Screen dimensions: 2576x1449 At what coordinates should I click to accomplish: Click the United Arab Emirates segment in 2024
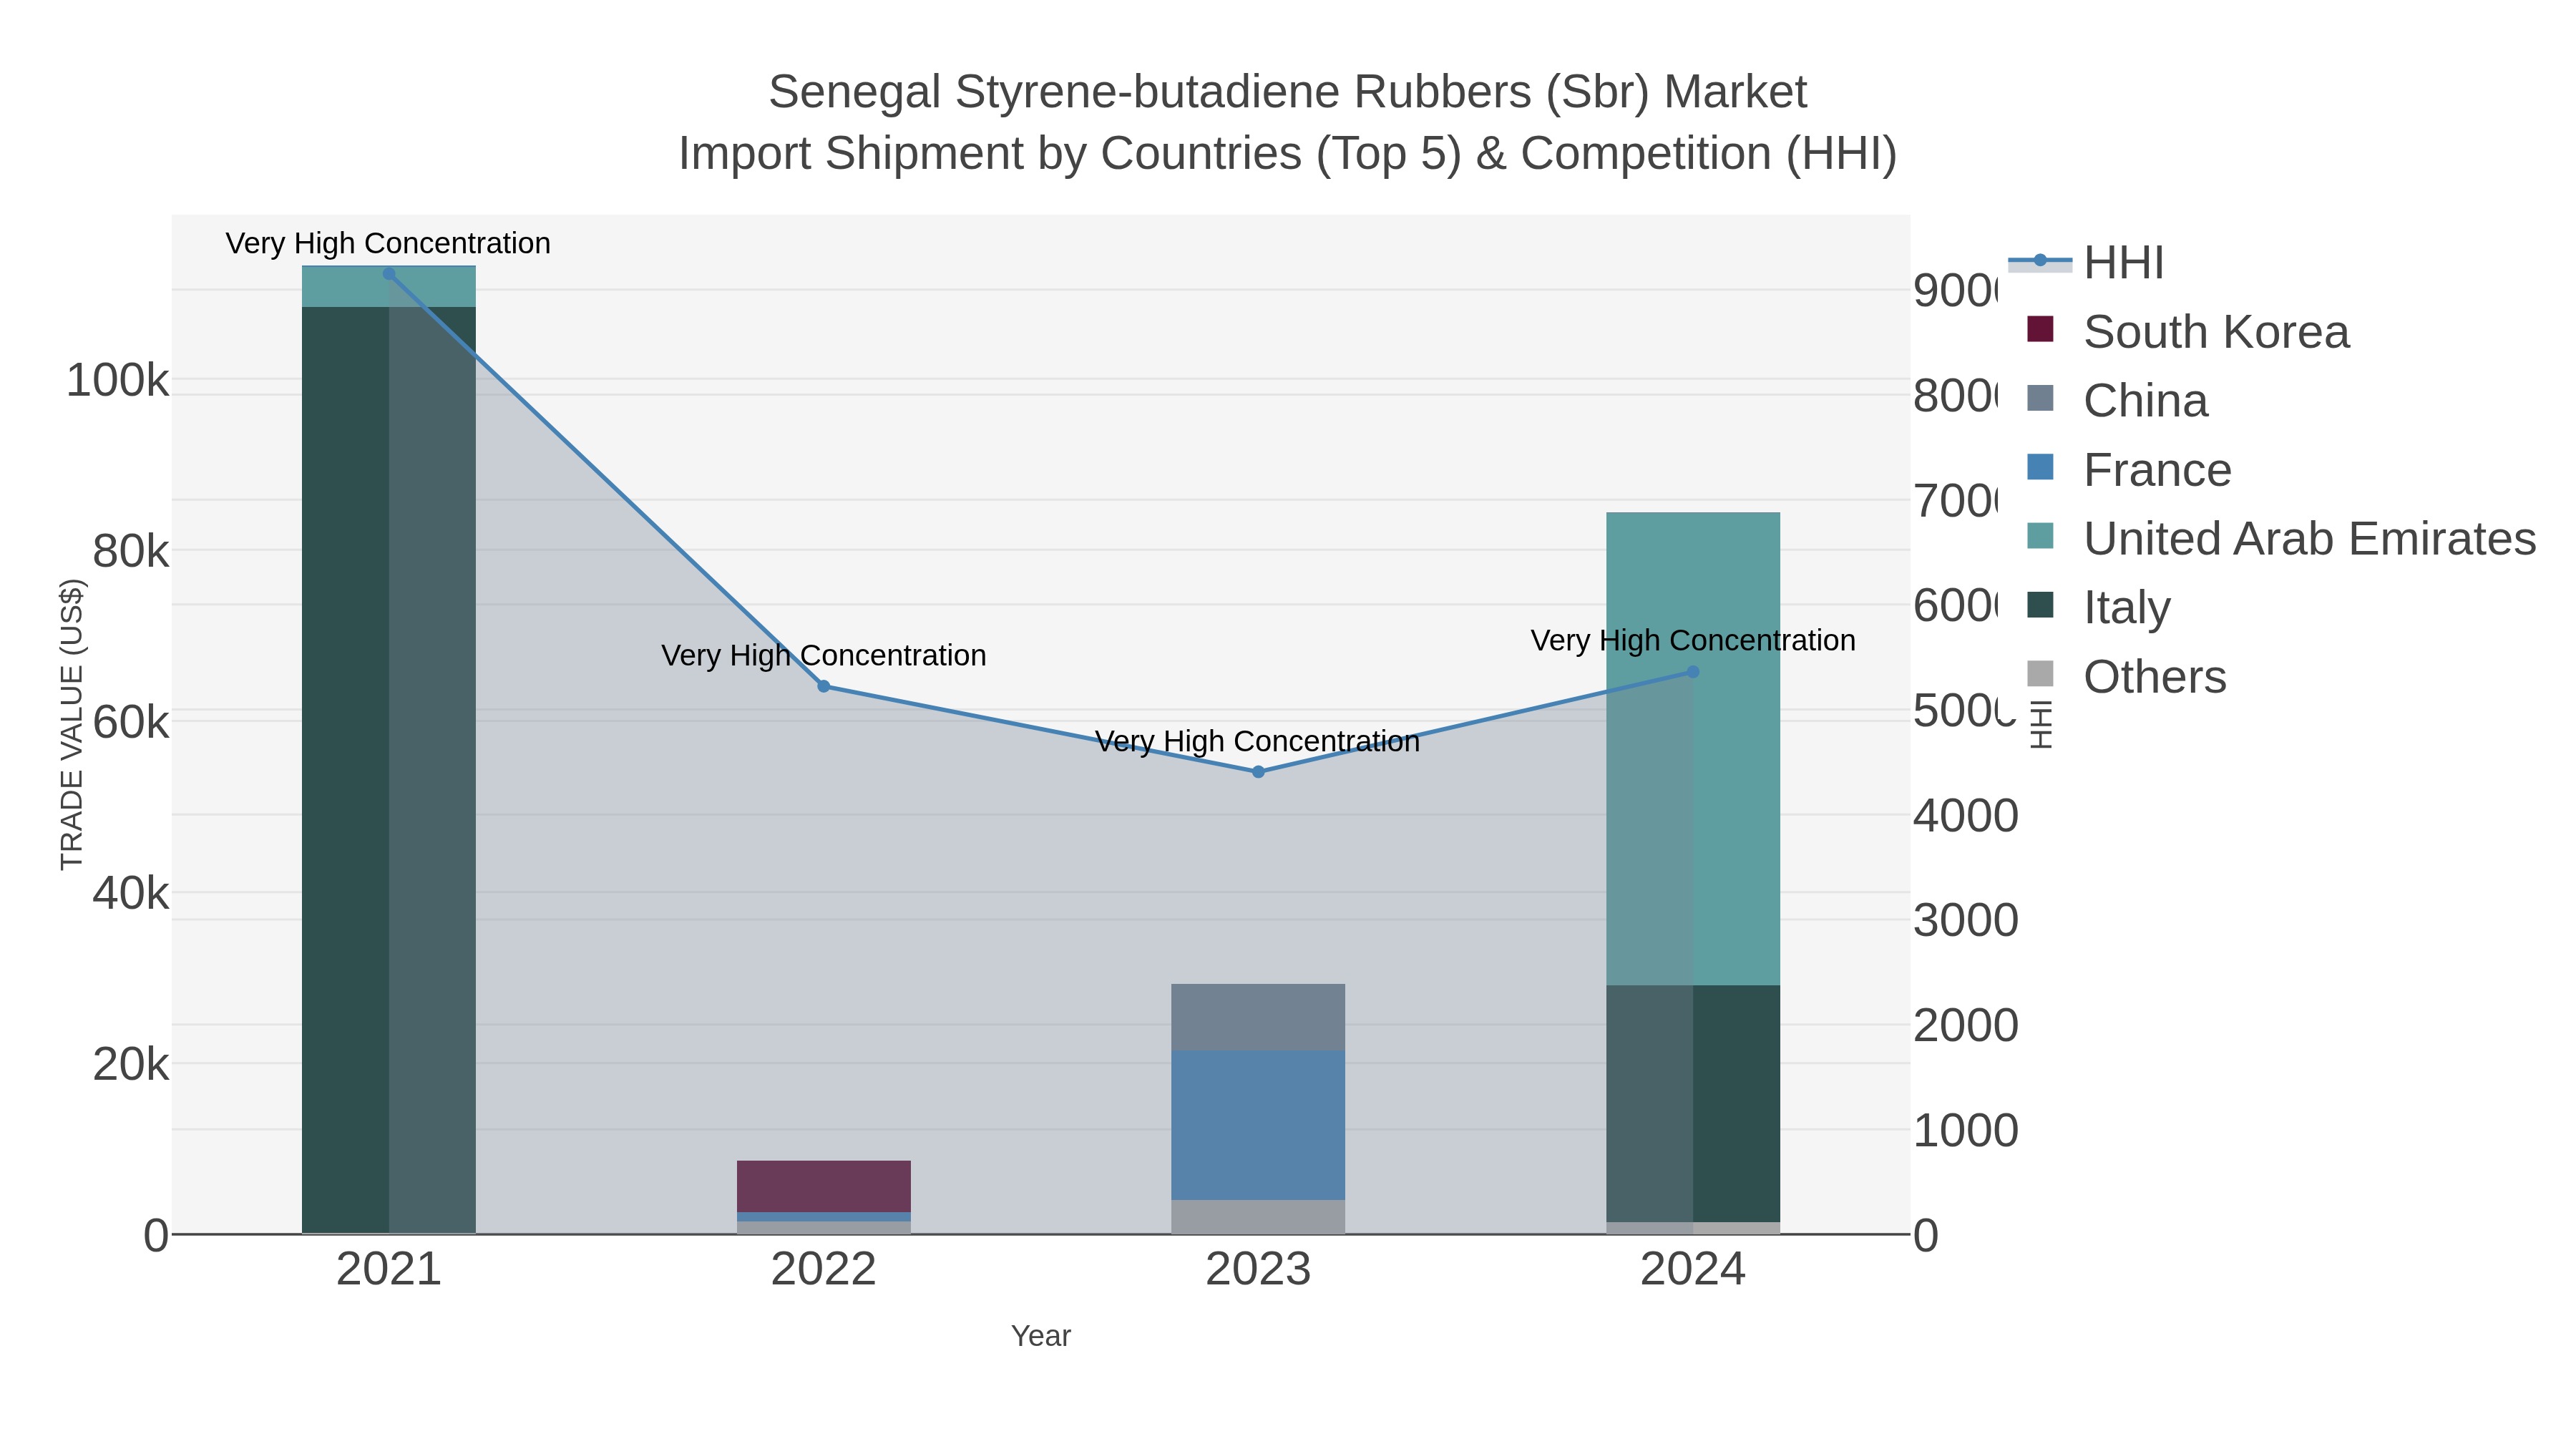coord(1693,749)
